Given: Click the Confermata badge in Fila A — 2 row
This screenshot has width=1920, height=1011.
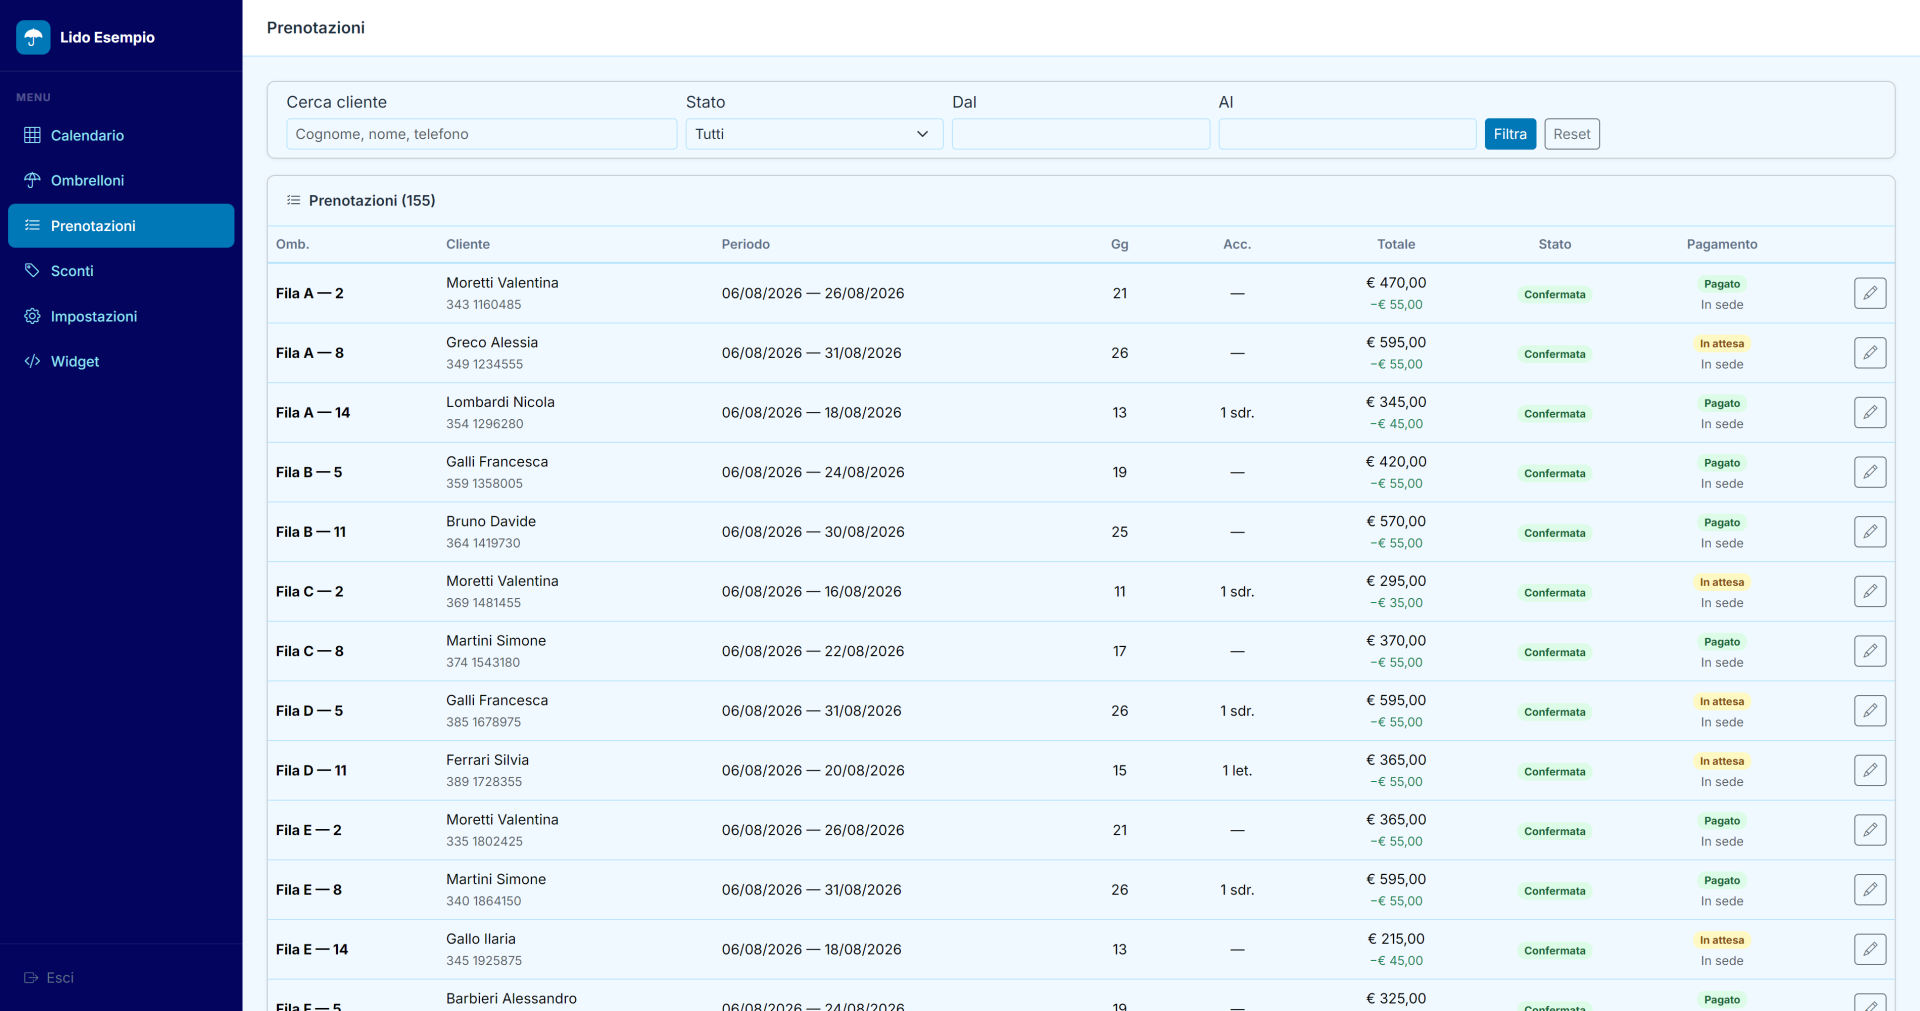Looking at the screenshot, I should 1555,294.
